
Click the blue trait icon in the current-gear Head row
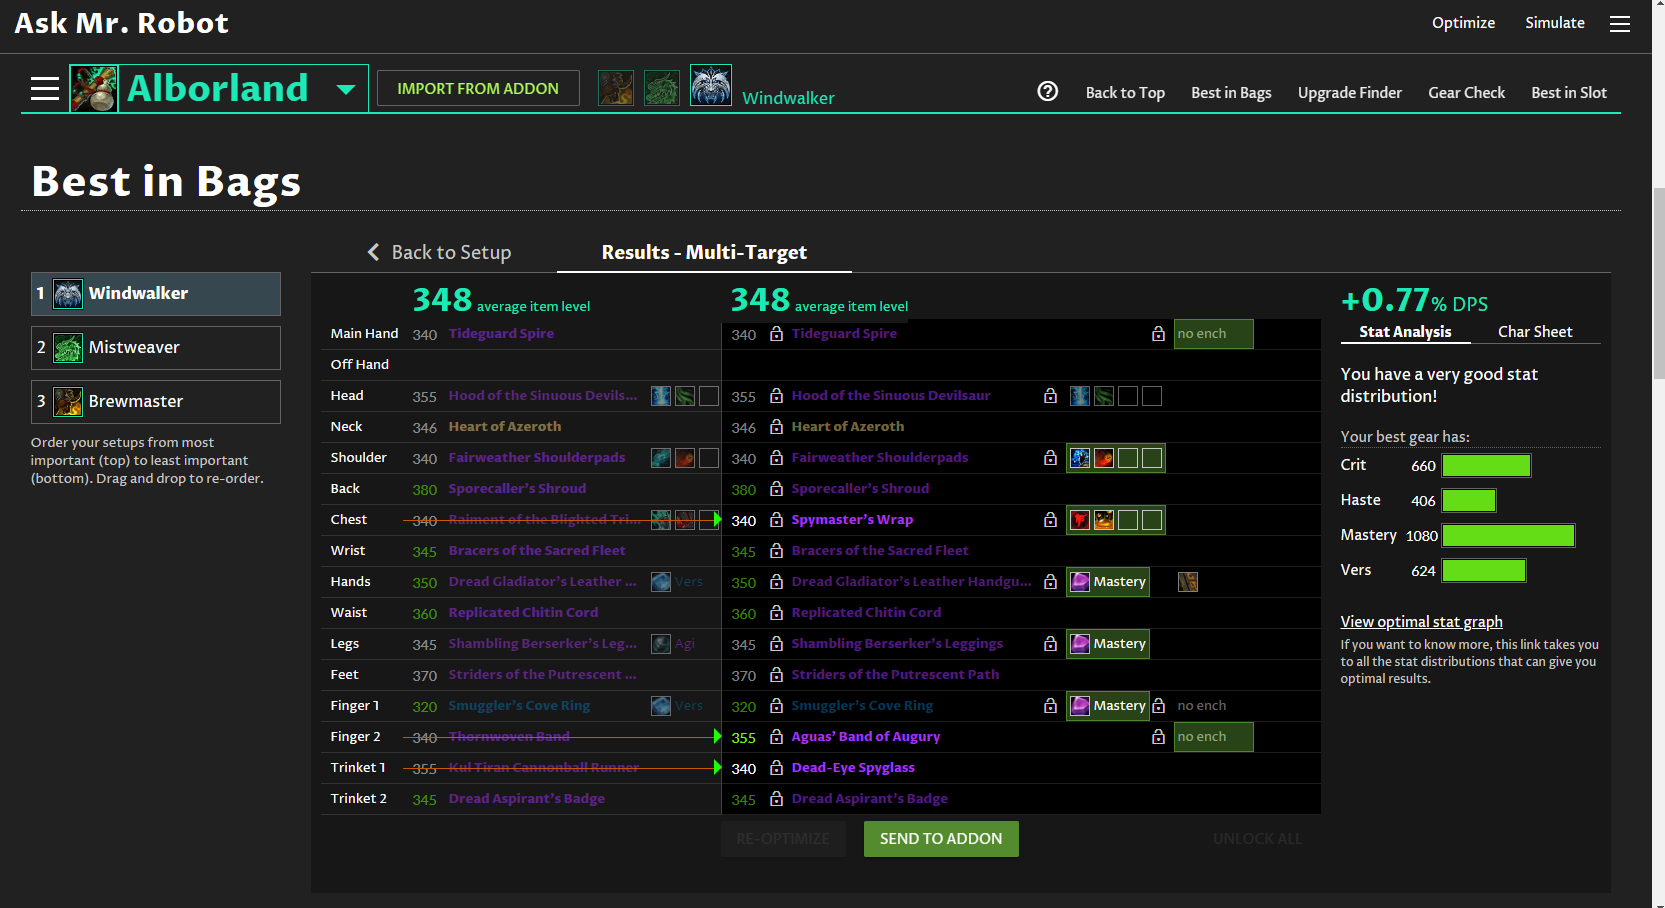tap(661, 396)
